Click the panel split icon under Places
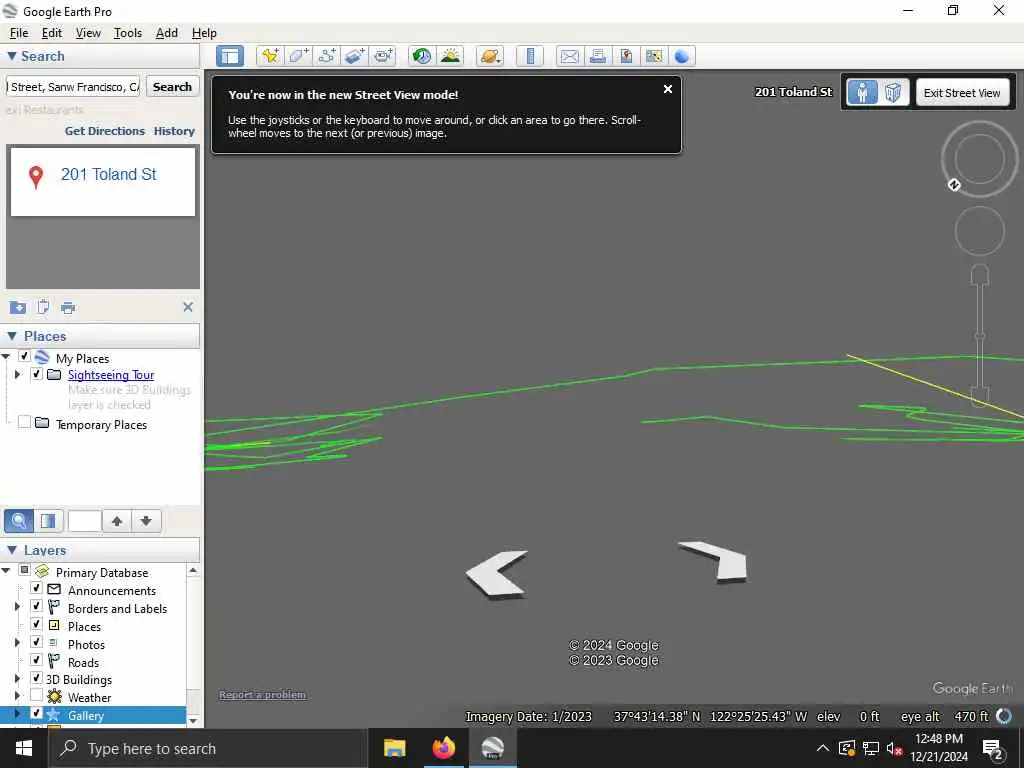This screenshot has width=1024, height=768. click(x=48, y=520)
